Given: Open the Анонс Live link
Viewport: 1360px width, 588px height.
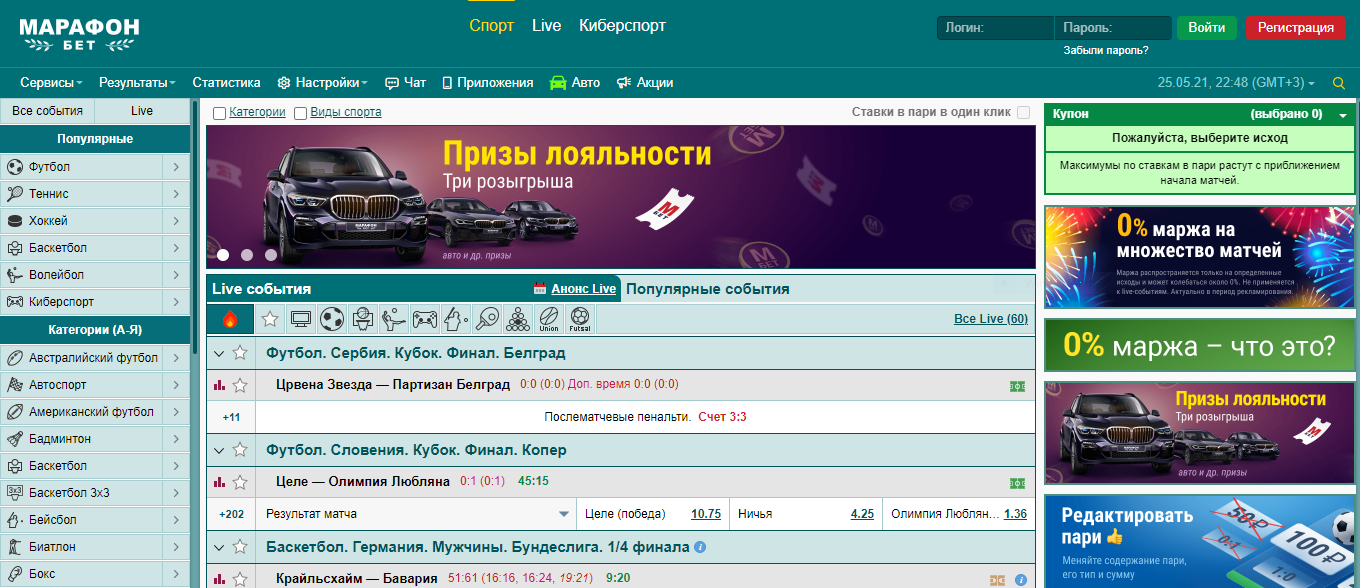Looking at the screenshot, I should (x=583, y=289).
